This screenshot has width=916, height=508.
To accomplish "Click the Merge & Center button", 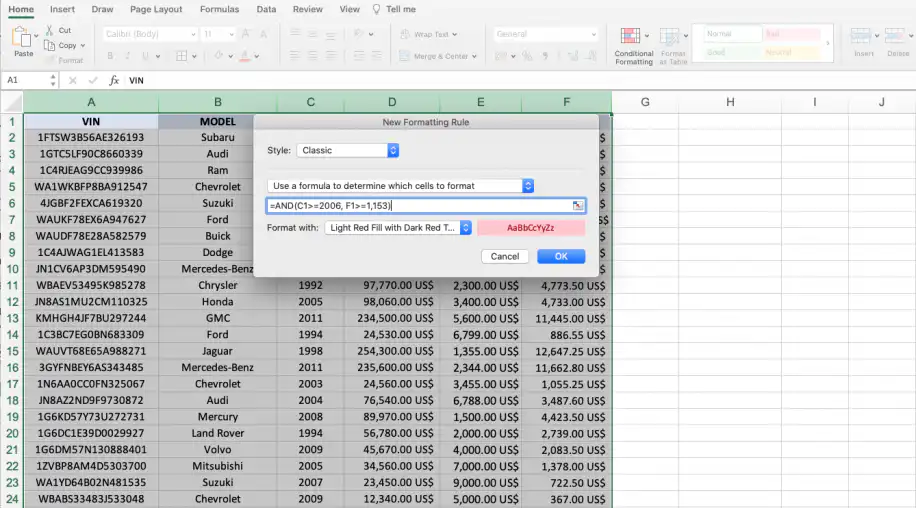I will (x=438, y=56).
